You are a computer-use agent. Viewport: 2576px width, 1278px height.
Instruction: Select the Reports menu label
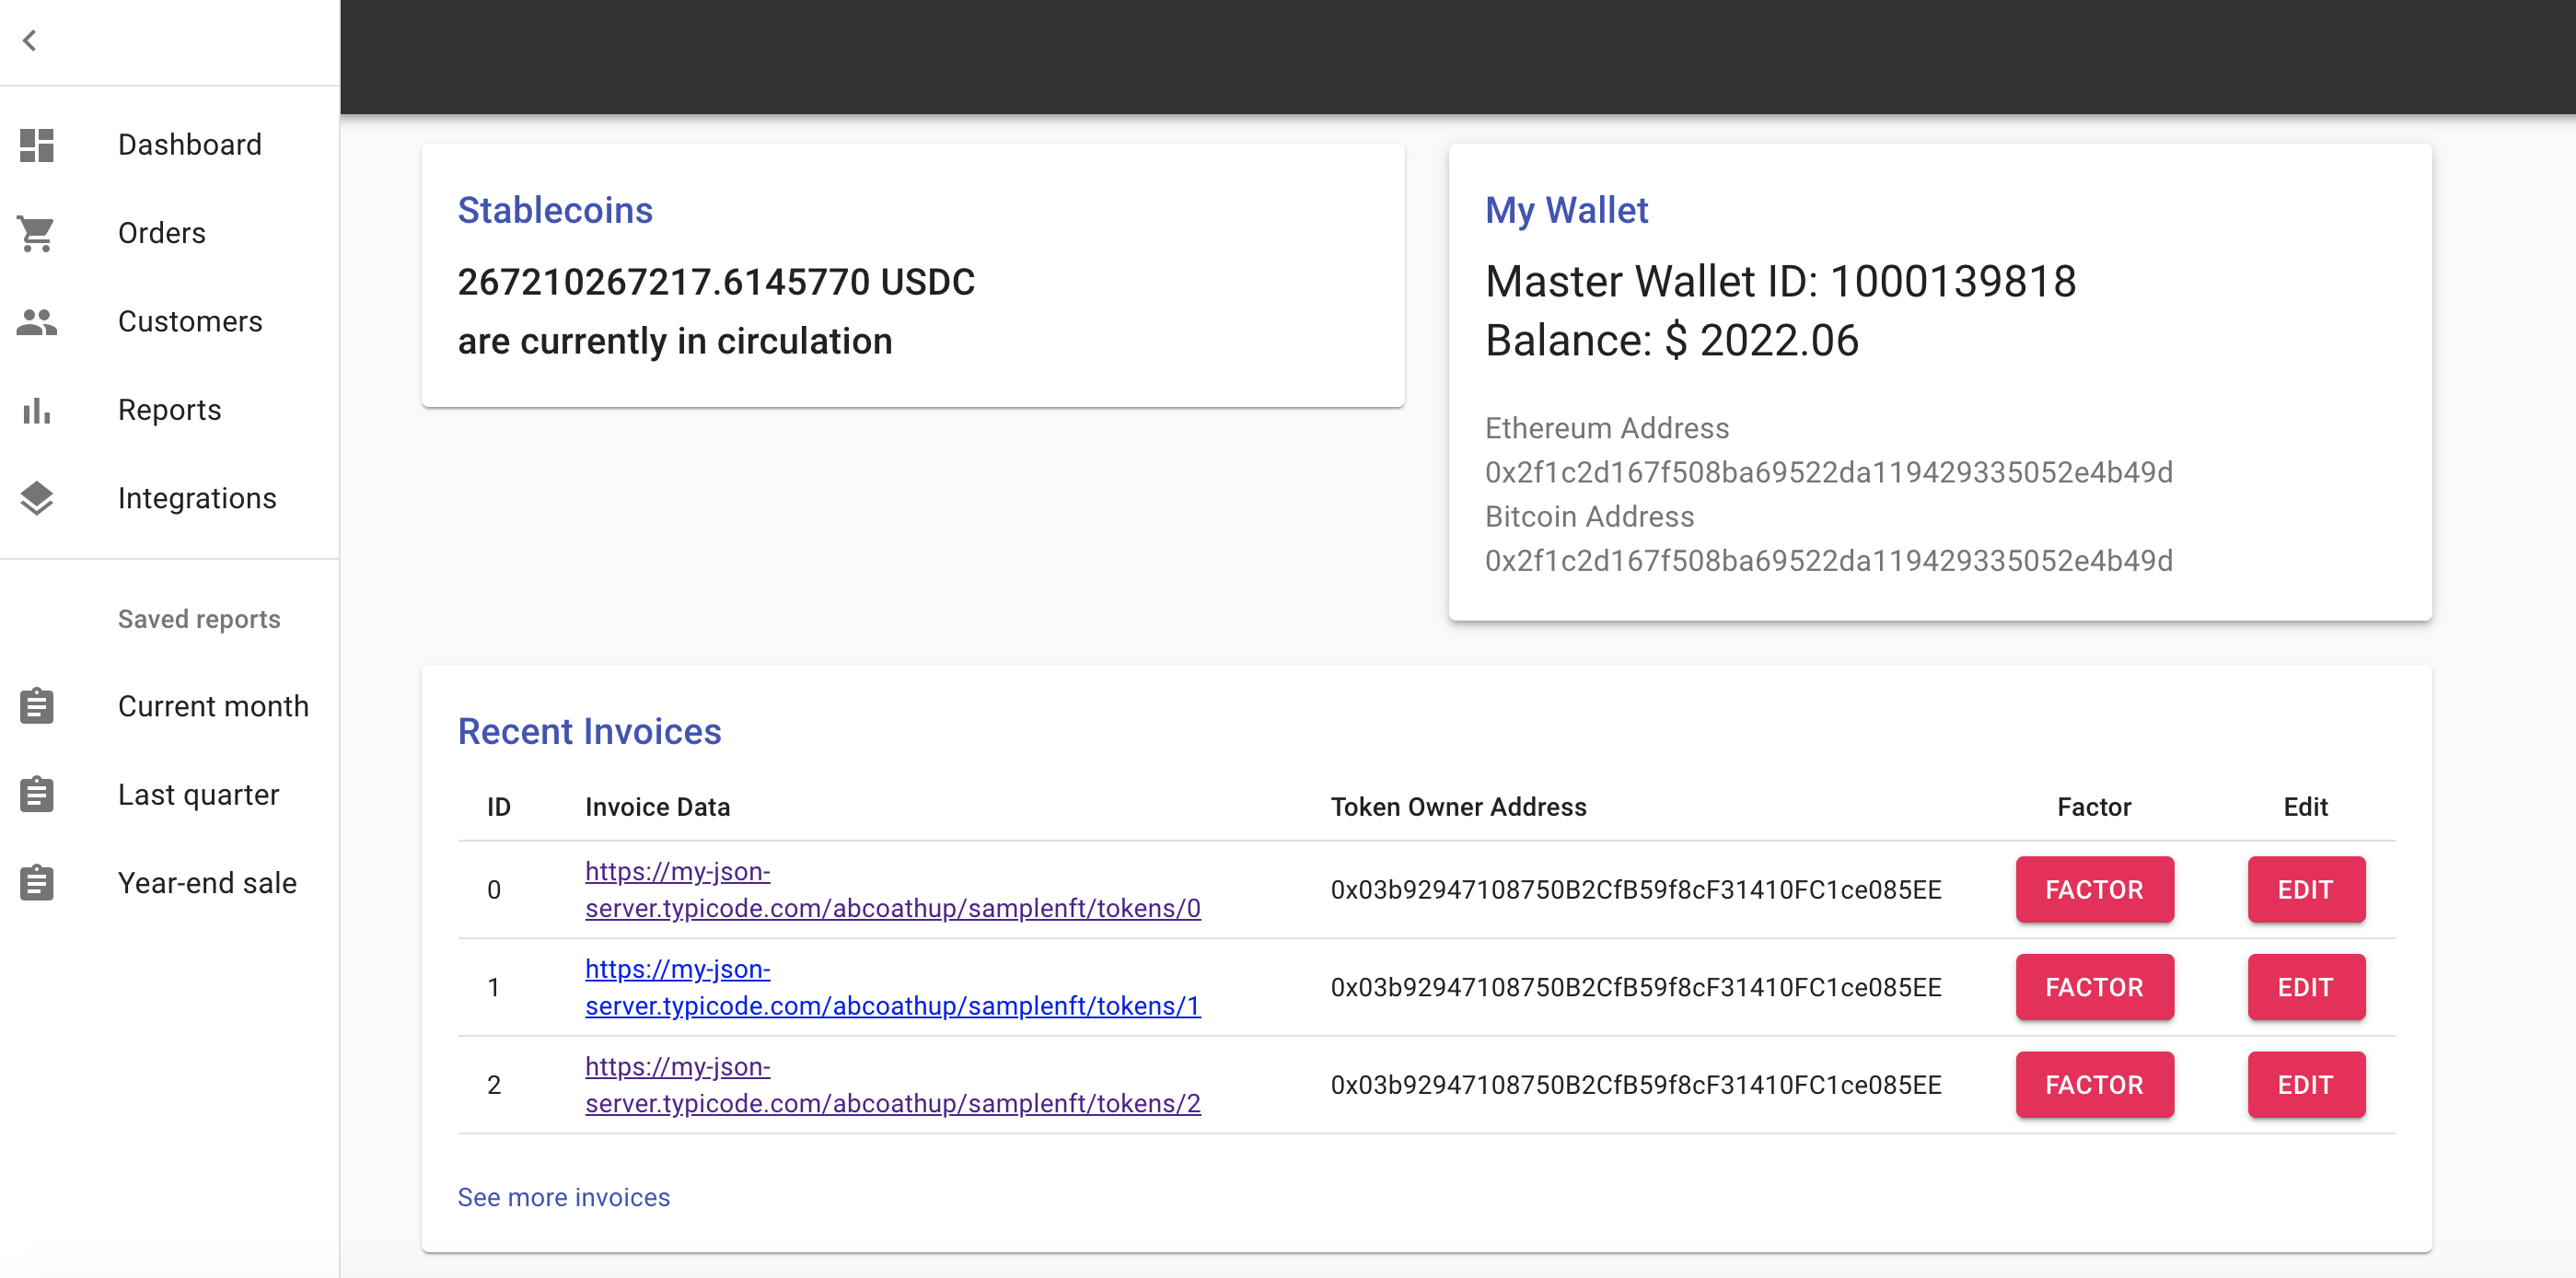tap(169, 410)
